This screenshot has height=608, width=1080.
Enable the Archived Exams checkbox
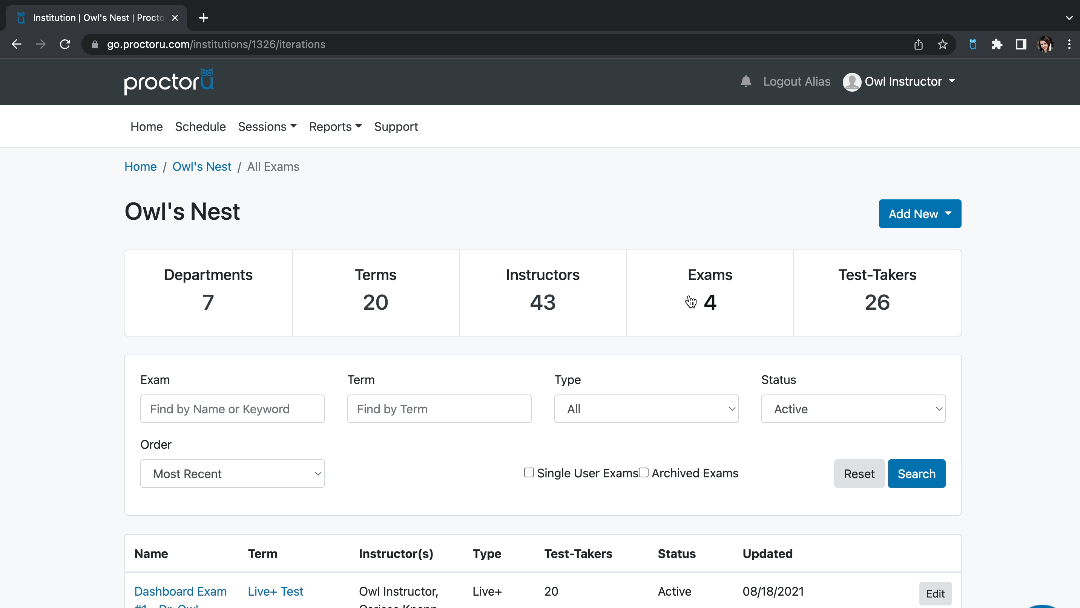pyautogui.click(x=643, y=472)
